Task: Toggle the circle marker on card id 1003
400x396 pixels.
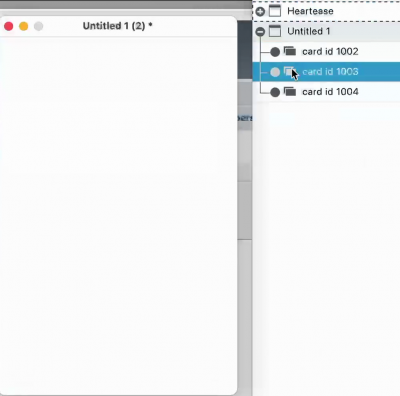Action: 275,72
